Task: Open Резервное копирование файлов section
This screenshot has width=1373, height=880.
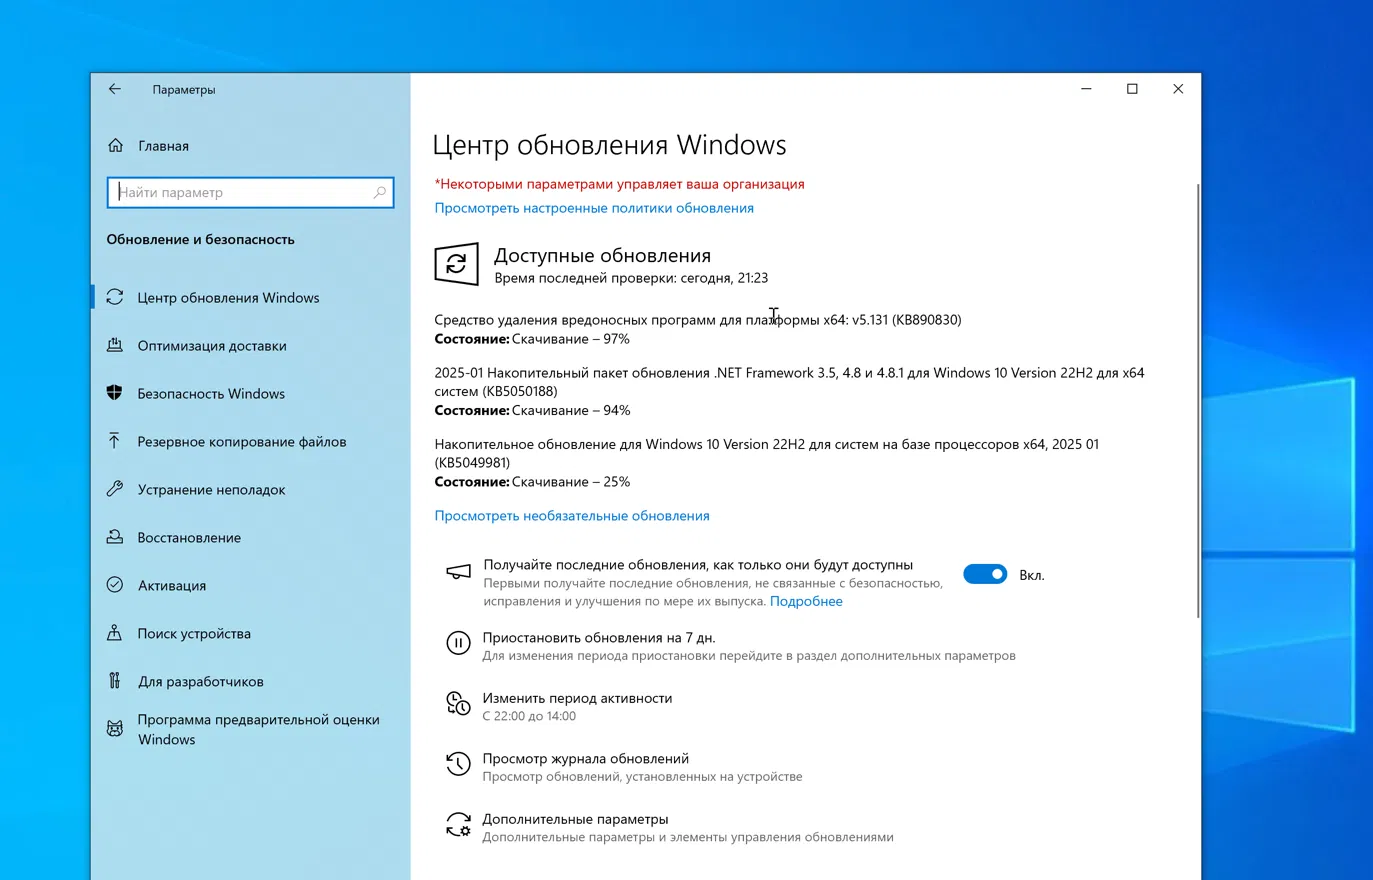Action: pyautogui.click(x=242, y=442)
